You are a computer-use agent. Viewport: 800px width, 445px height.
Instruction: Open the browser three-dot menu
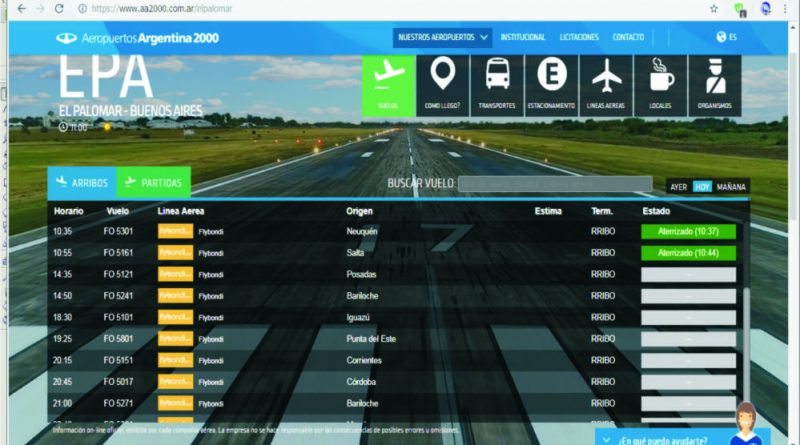(785, 9)
